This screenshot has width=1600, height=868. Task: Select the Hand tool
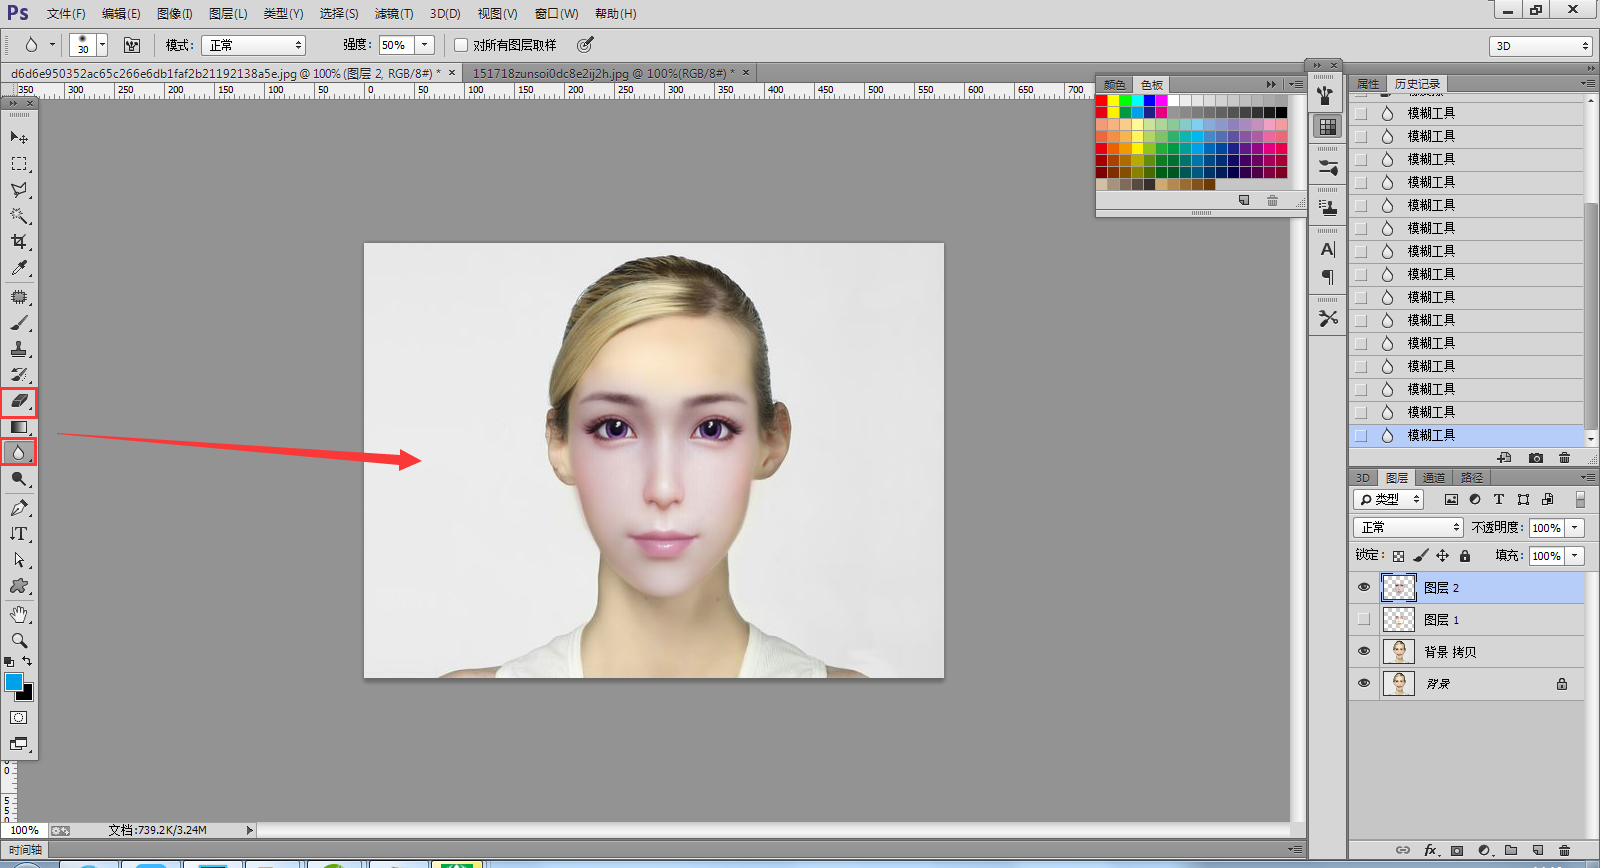tap(18, 614)
